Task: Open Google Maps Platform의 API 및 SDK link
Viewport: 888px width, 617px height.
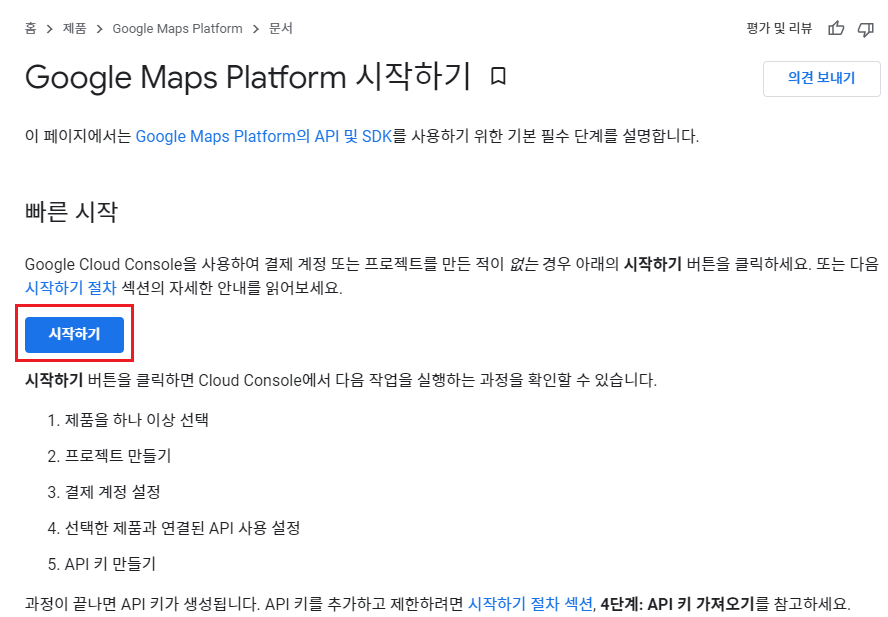Action: [264, 137]
